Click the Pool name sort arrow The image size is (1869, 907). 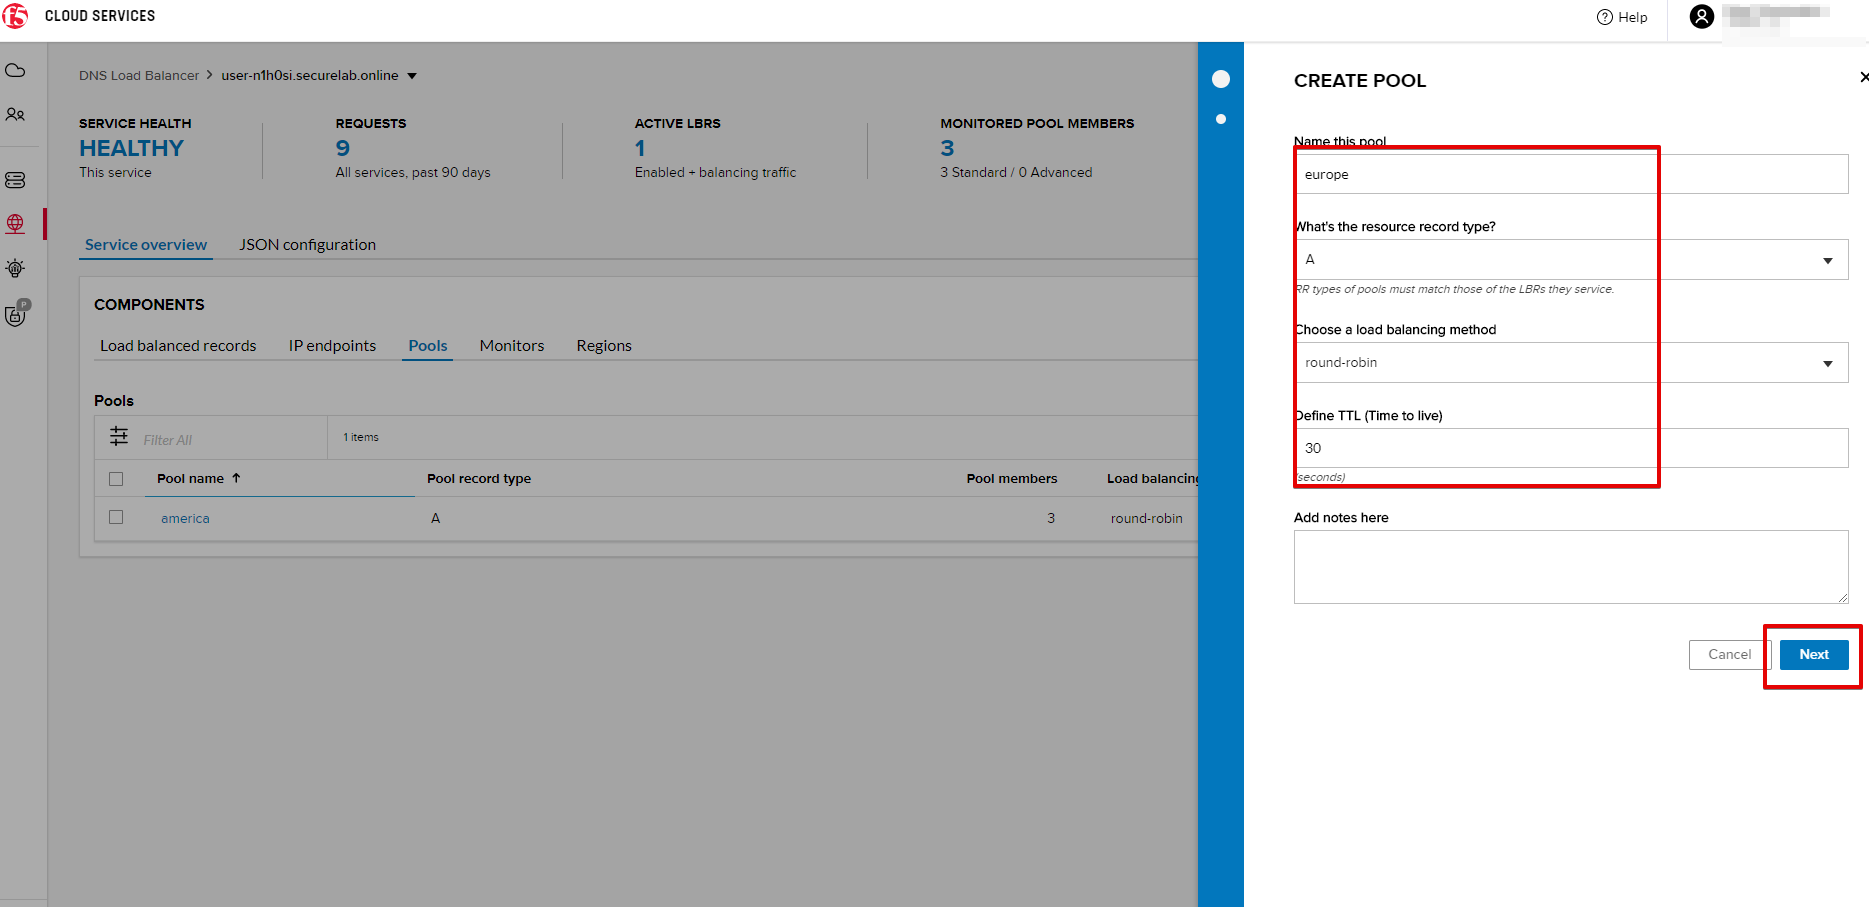[x=236, y=478]
